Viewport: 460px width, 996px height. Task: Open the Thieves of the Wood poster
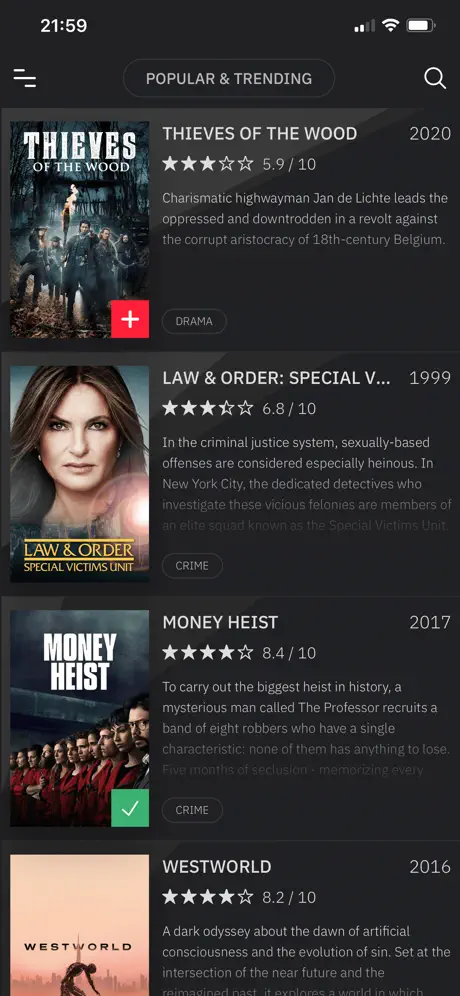click(79, 230)
